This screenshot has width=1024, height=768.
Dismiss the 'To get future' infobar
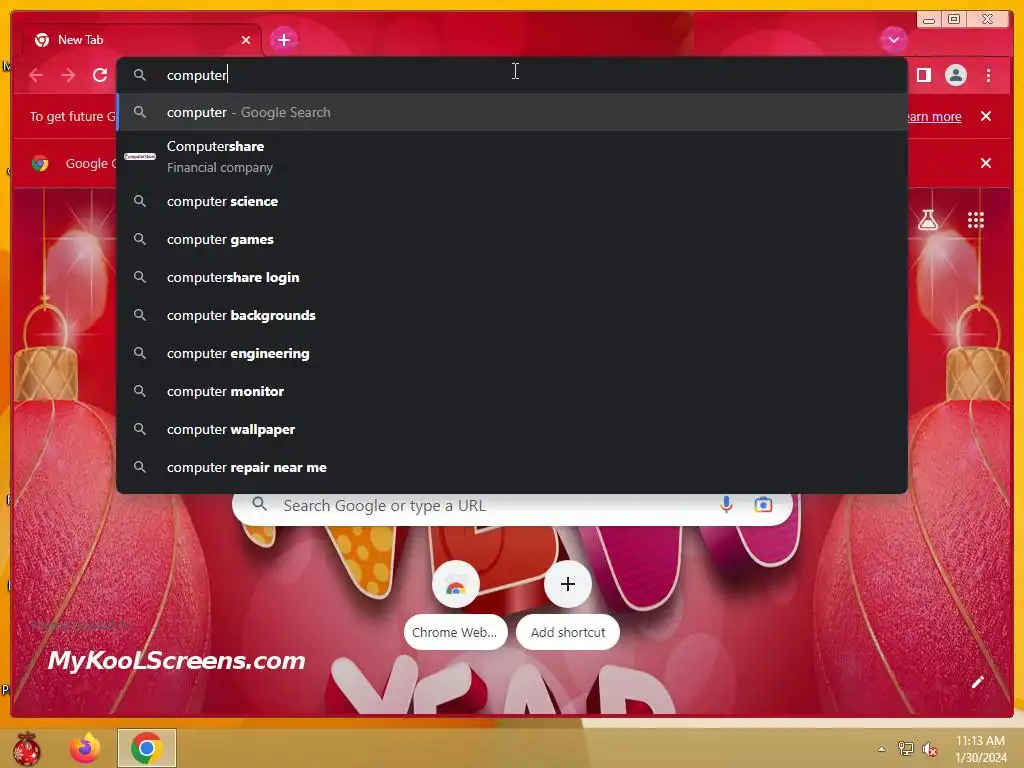point(985,116)
